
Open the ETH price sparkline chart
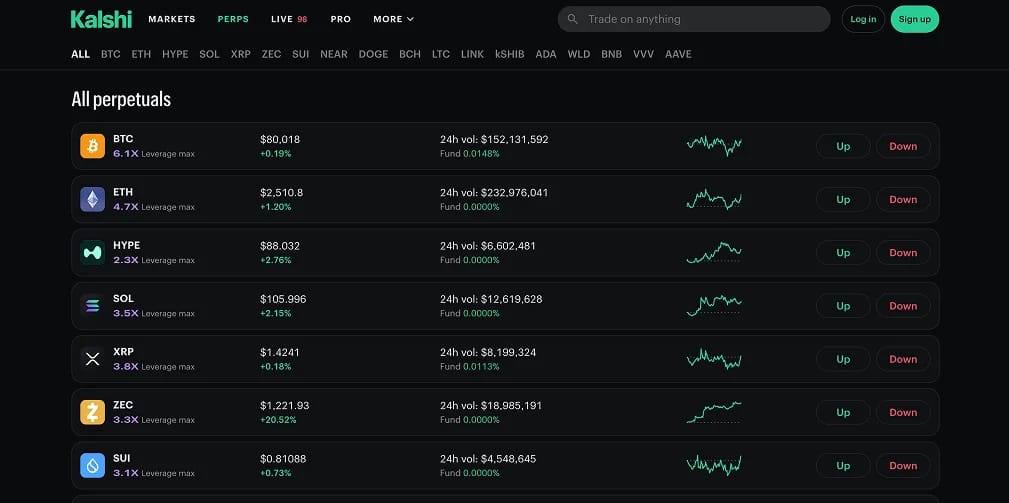coord(714,199)
